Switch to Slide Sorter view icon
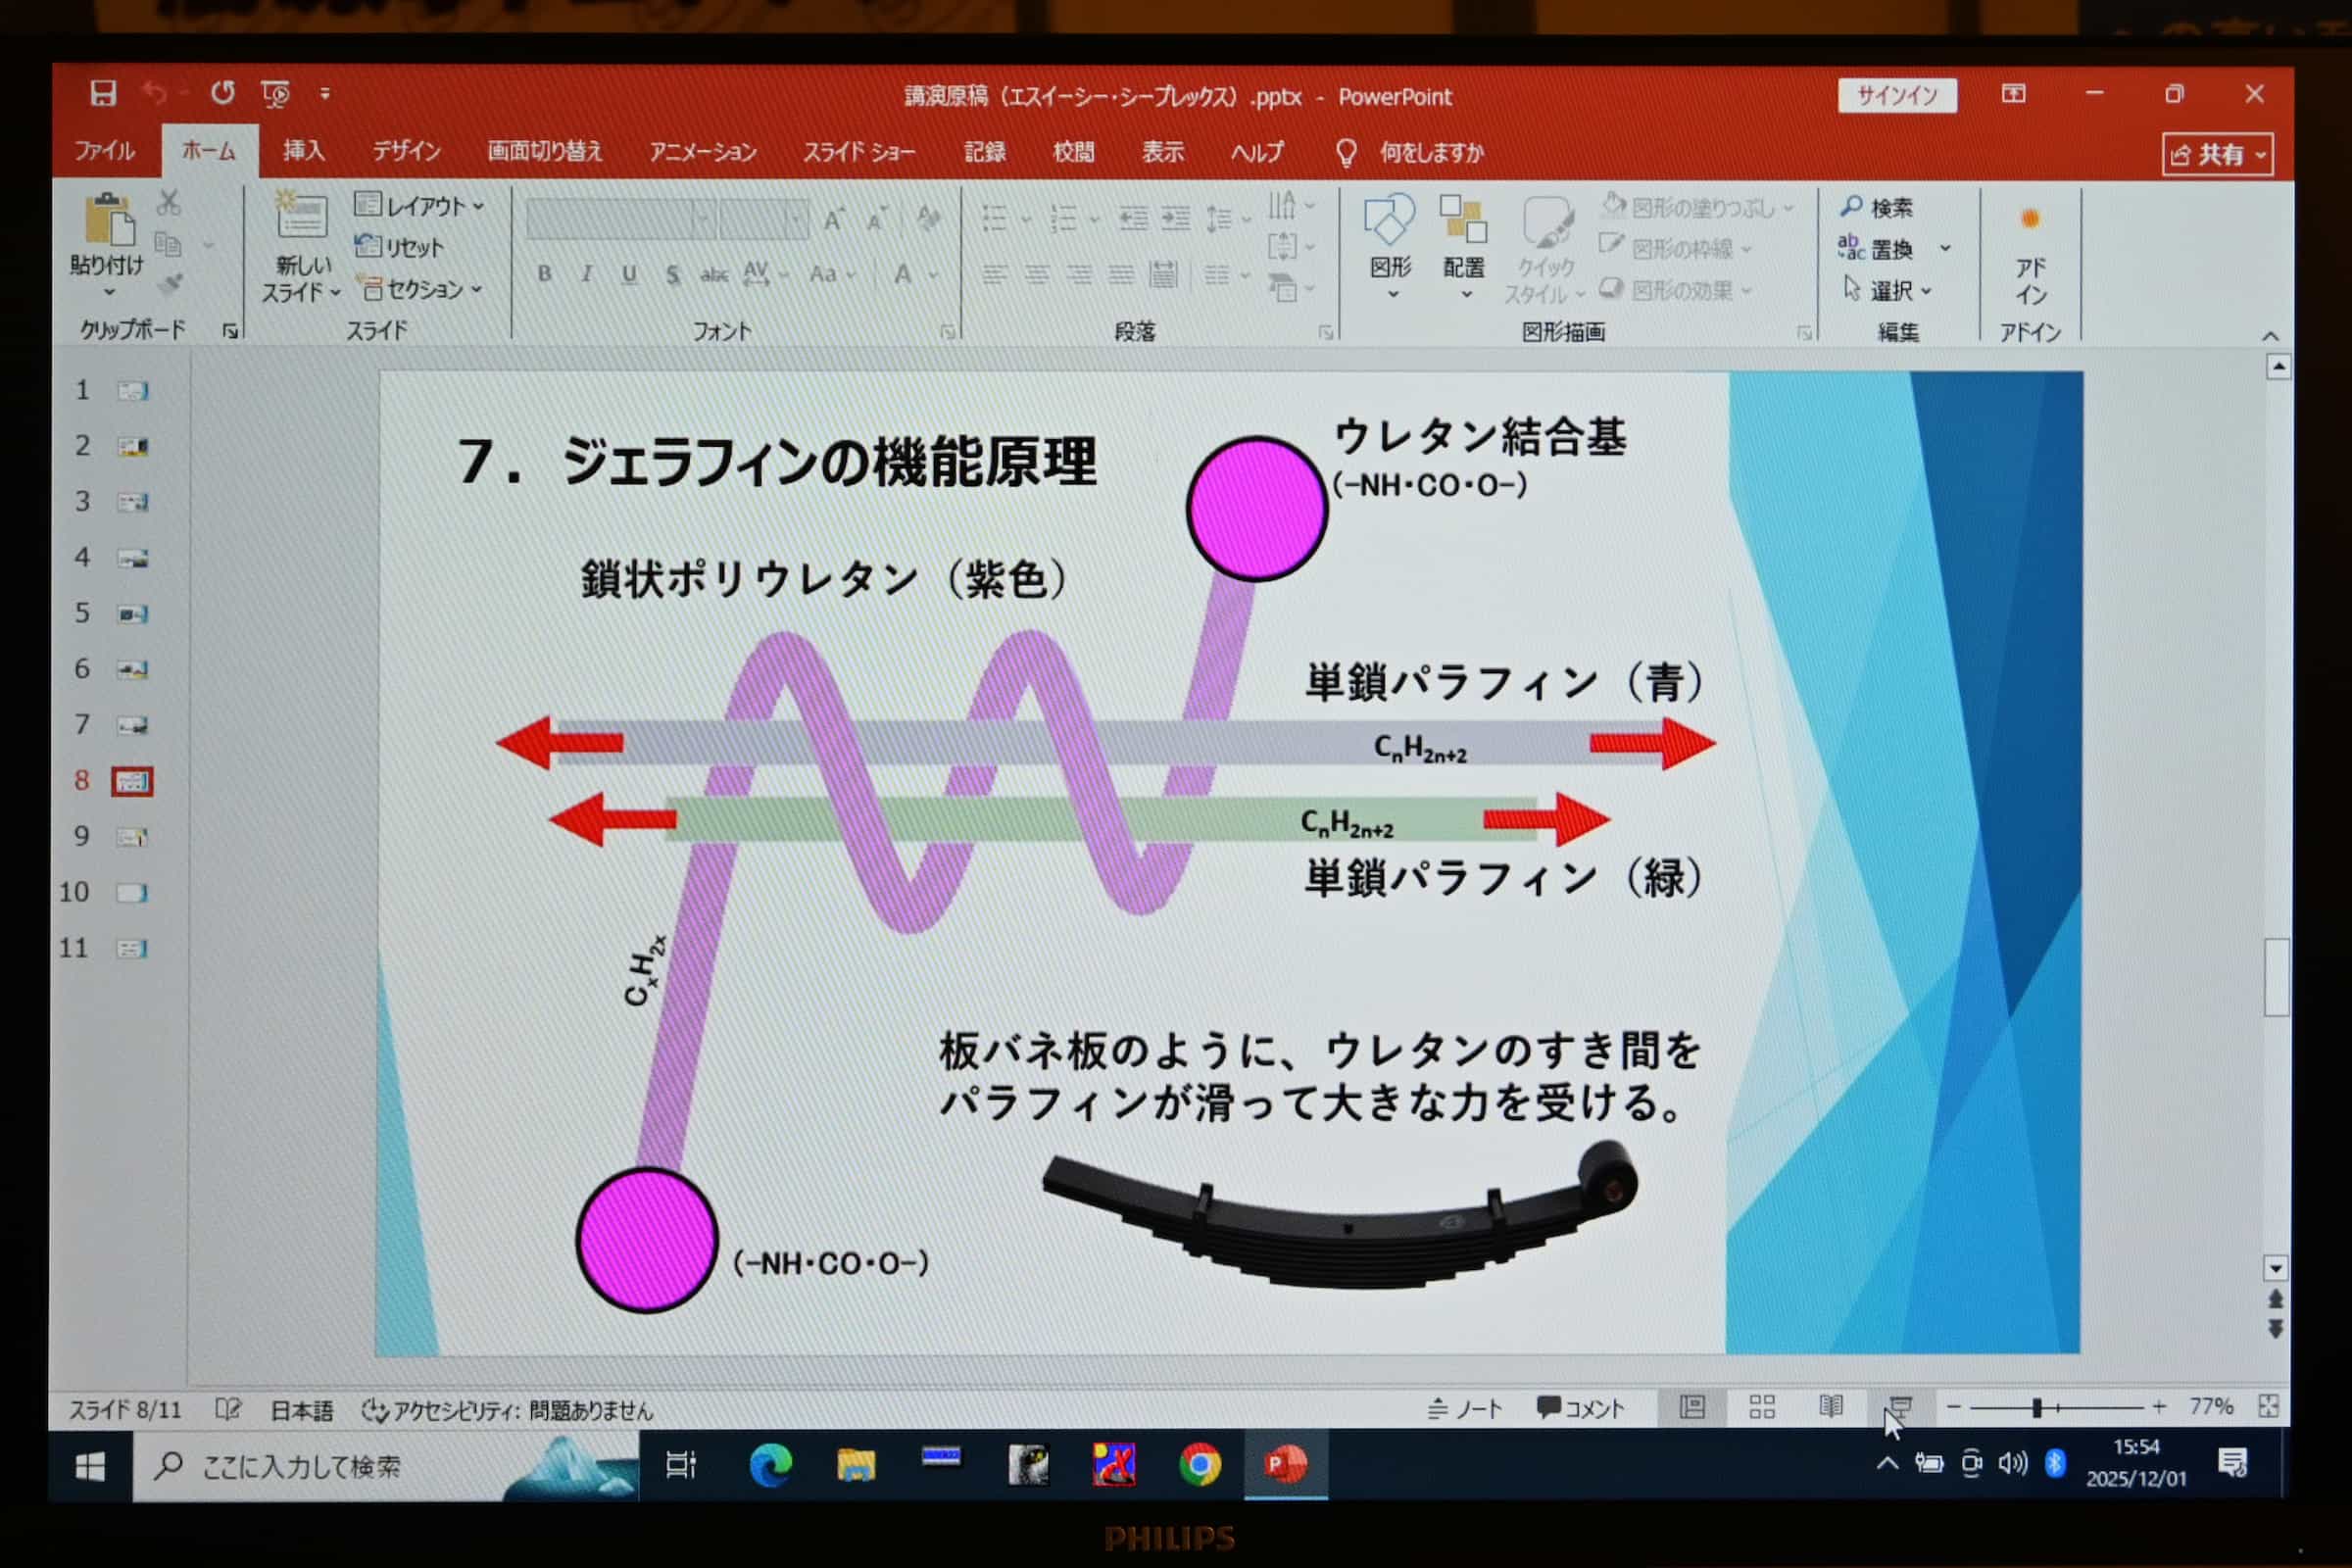2352x1568 pixels. point(1762,1408)
